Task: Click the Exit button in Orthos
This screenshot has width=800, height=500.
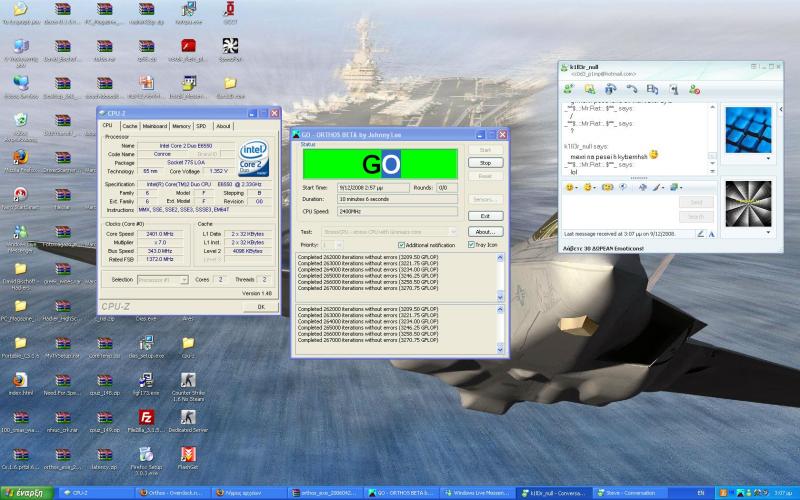Action: pos(485,216)
